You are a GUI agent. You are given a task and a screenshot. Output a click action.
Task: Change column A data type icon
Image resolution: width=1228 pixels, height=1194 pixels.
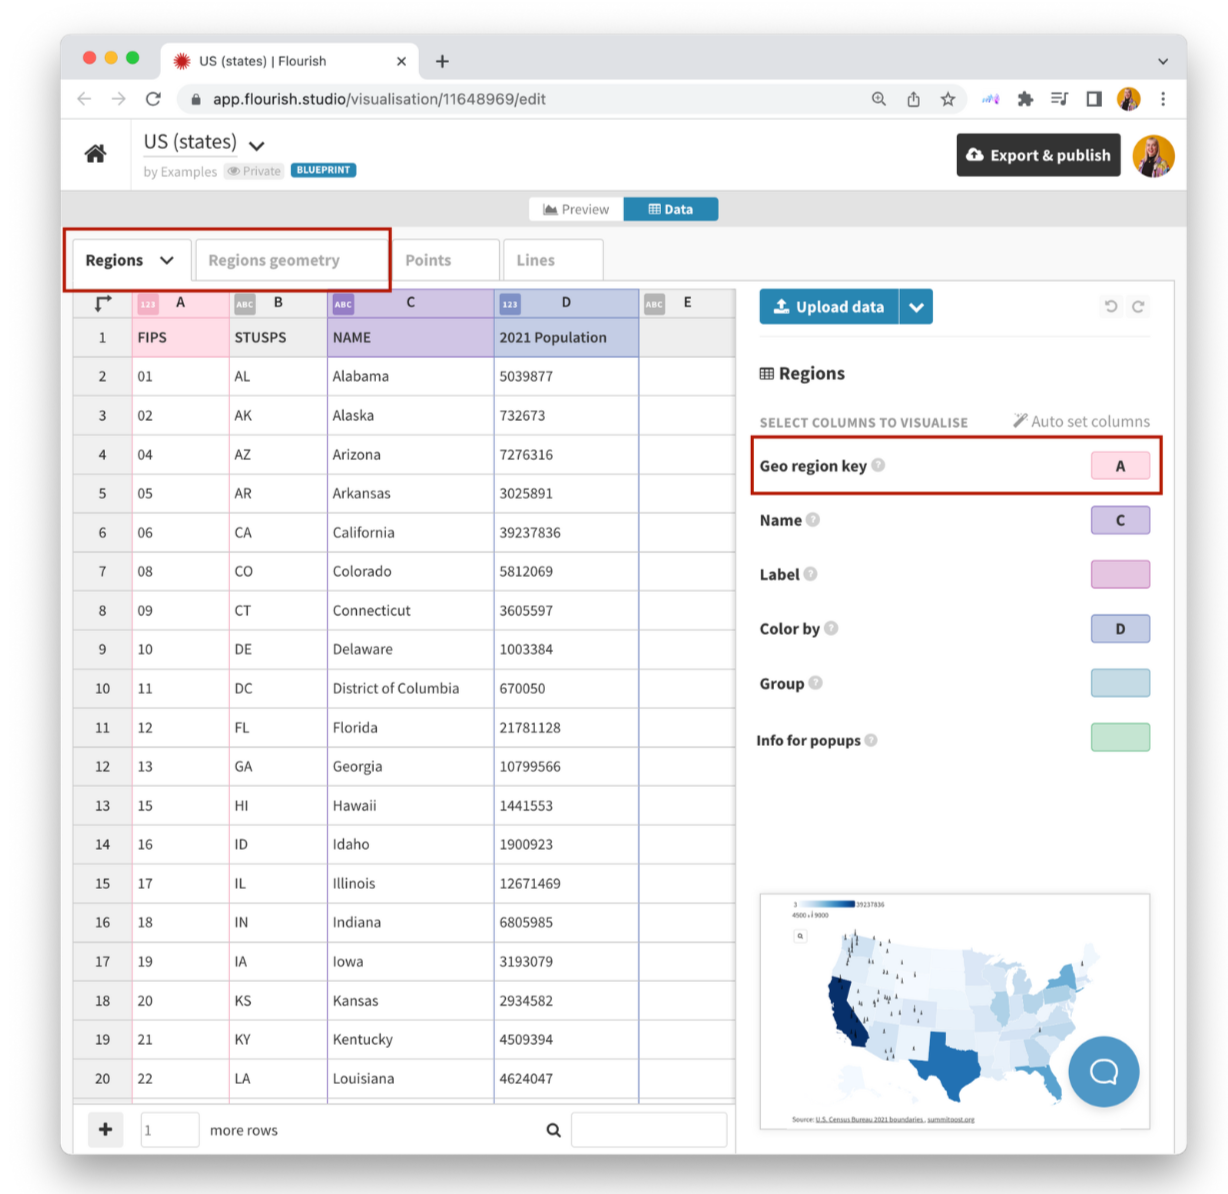[148, 303]
